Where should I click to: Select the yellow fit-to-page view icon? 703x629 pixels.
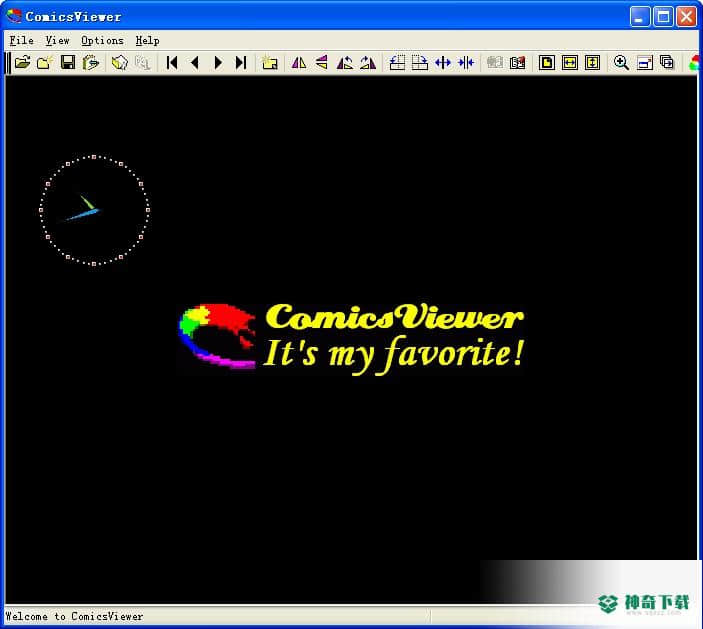[547, 62]
